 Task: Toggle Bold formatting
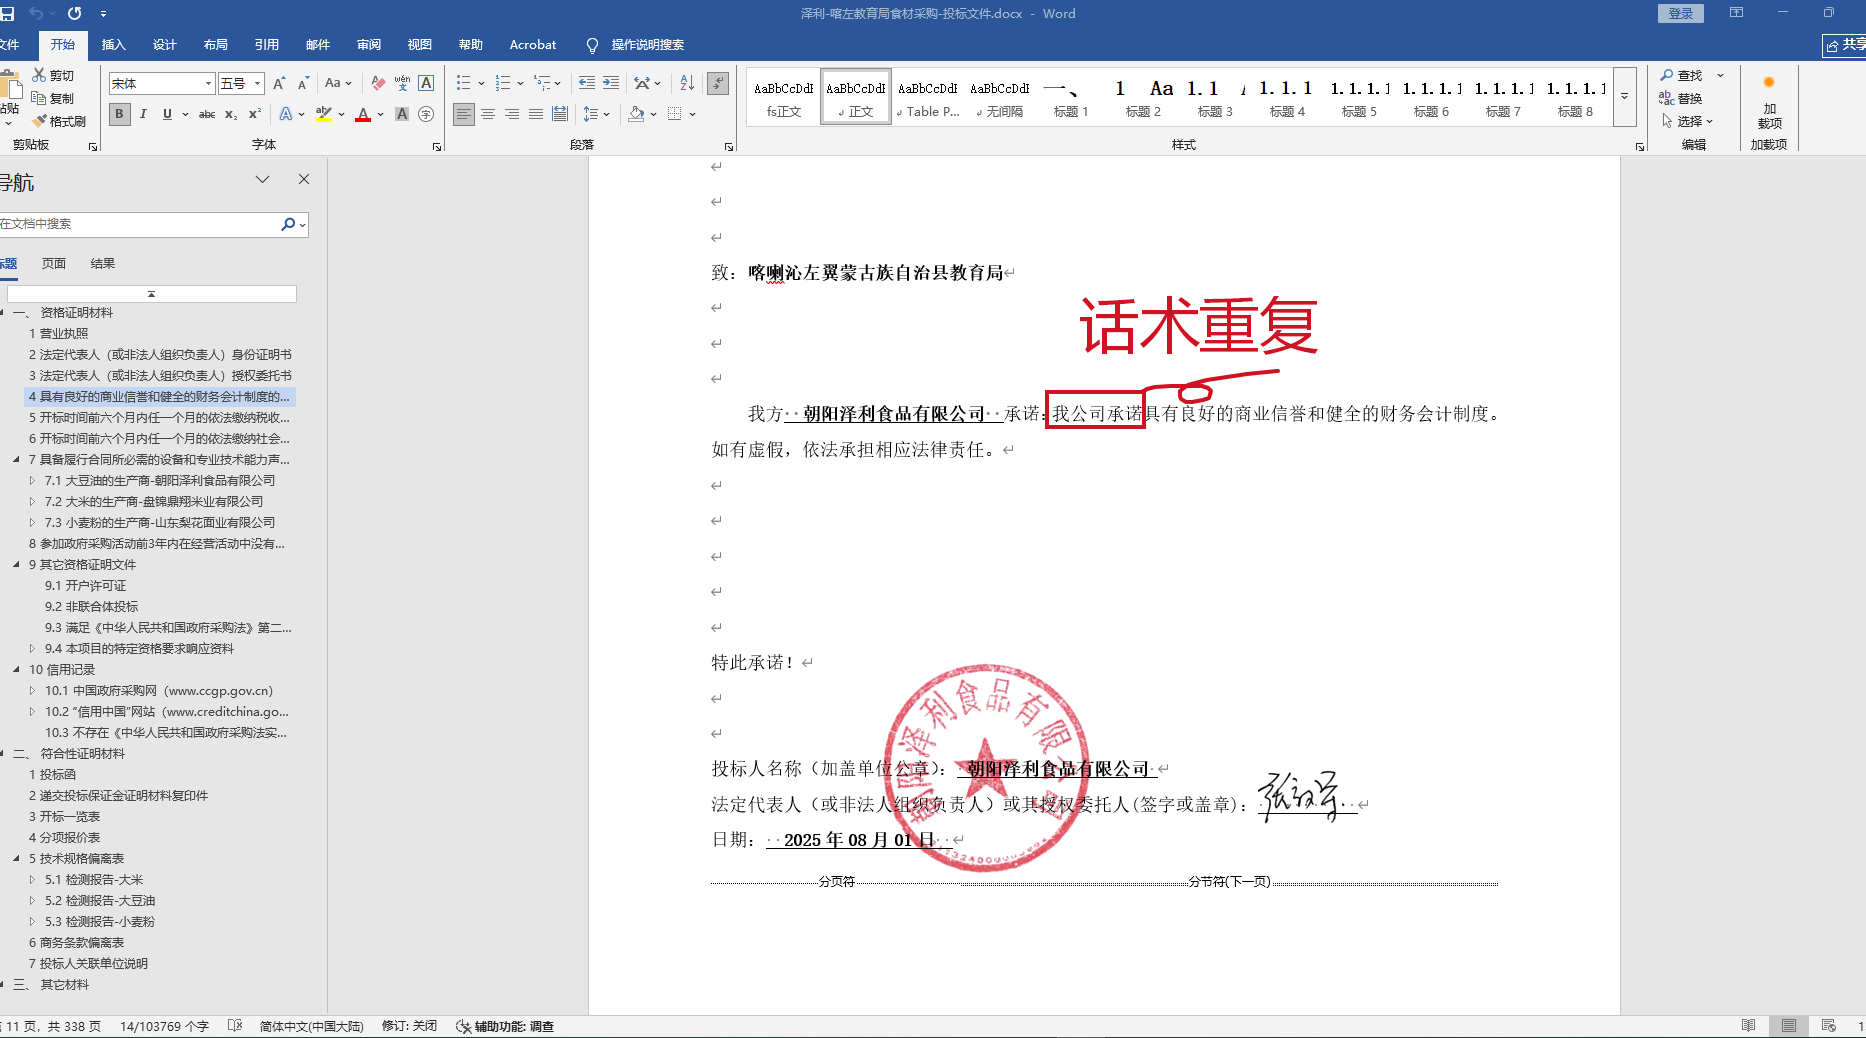(120, 114)
